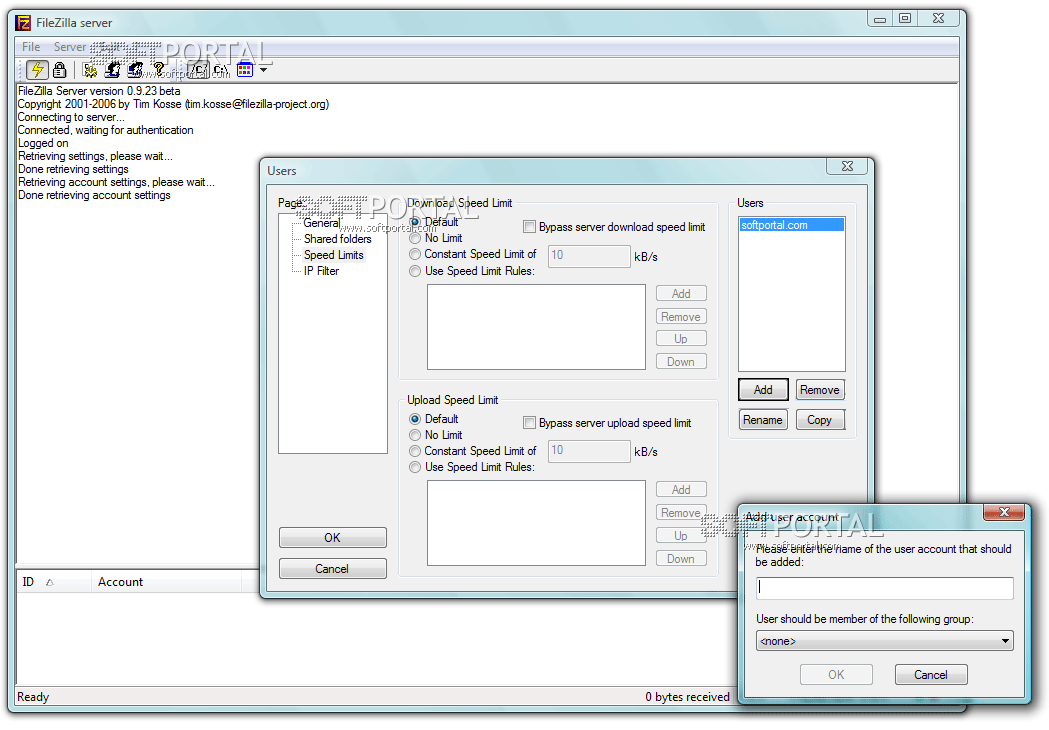
Task: Click Up for download speed limit rules
Action: [x=681, y=339]
